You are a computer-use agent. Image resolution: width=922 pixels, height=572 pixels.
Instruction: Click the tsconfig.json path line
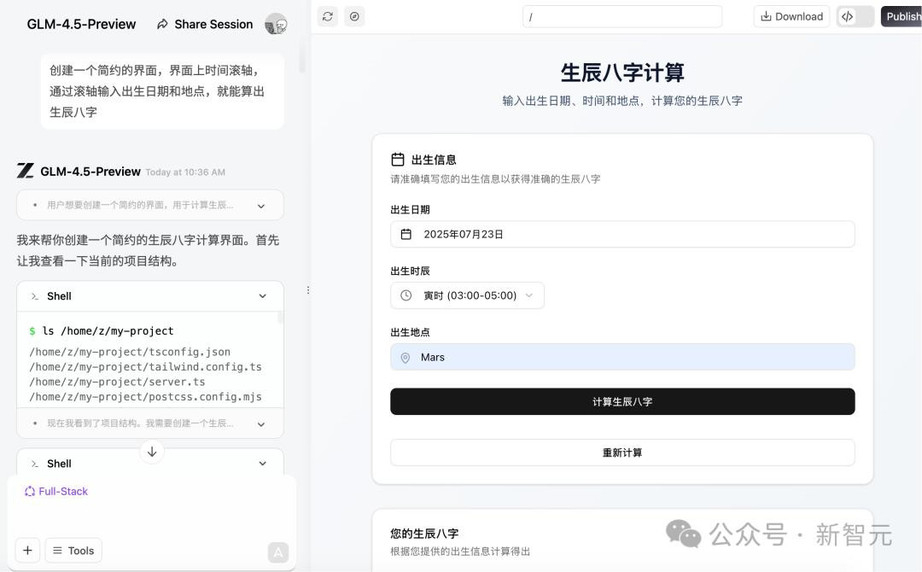pyautogui.click(x=130, y=352)
